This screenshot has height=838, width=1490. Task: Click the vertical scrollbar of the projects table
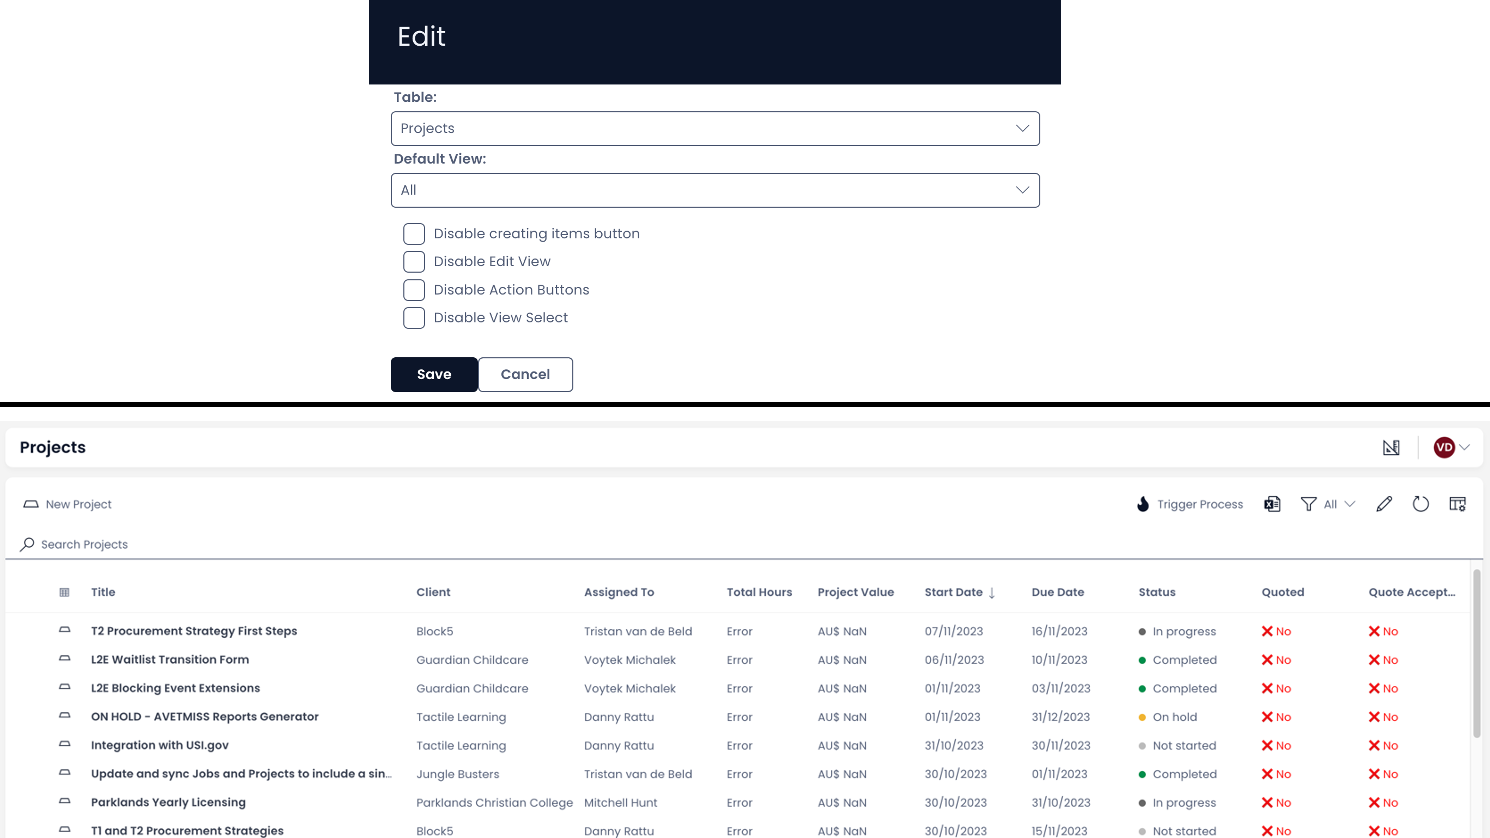tap(1477, 654)
